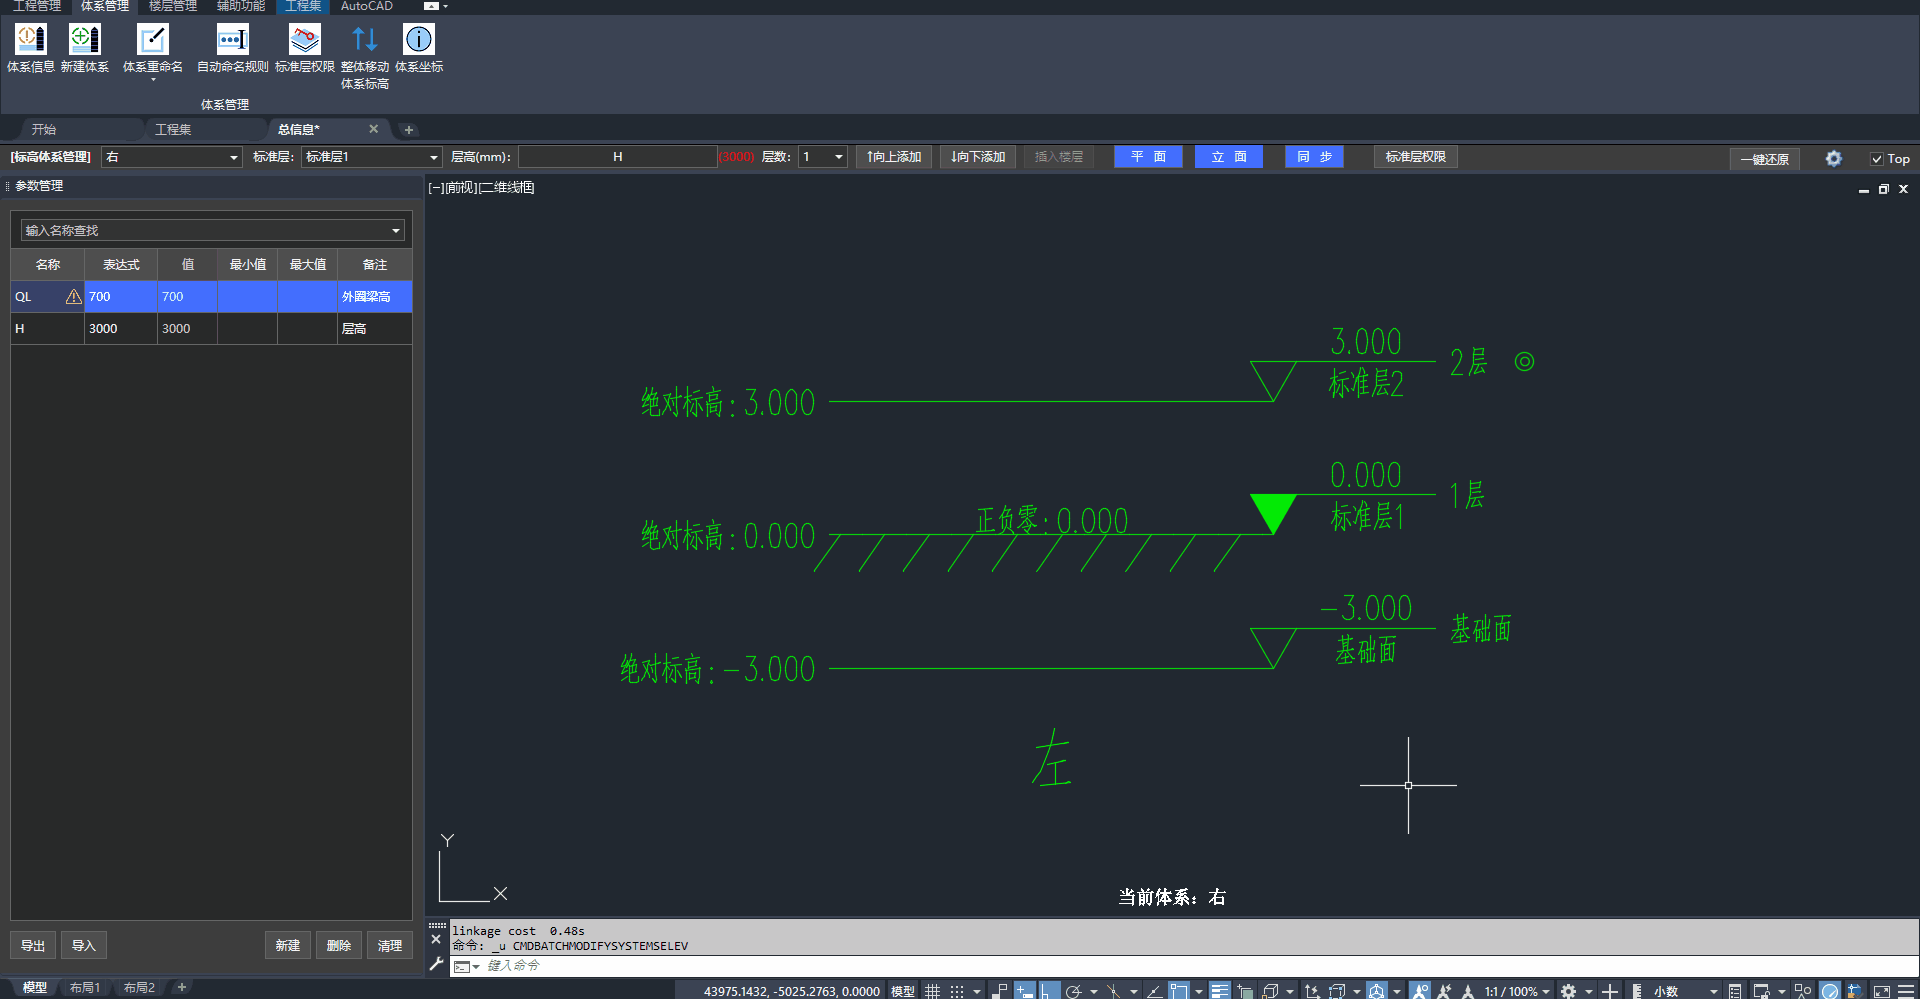Expand the 输入名称查找 search combo box
1920x999 pixels.
(x=396, y=231)
